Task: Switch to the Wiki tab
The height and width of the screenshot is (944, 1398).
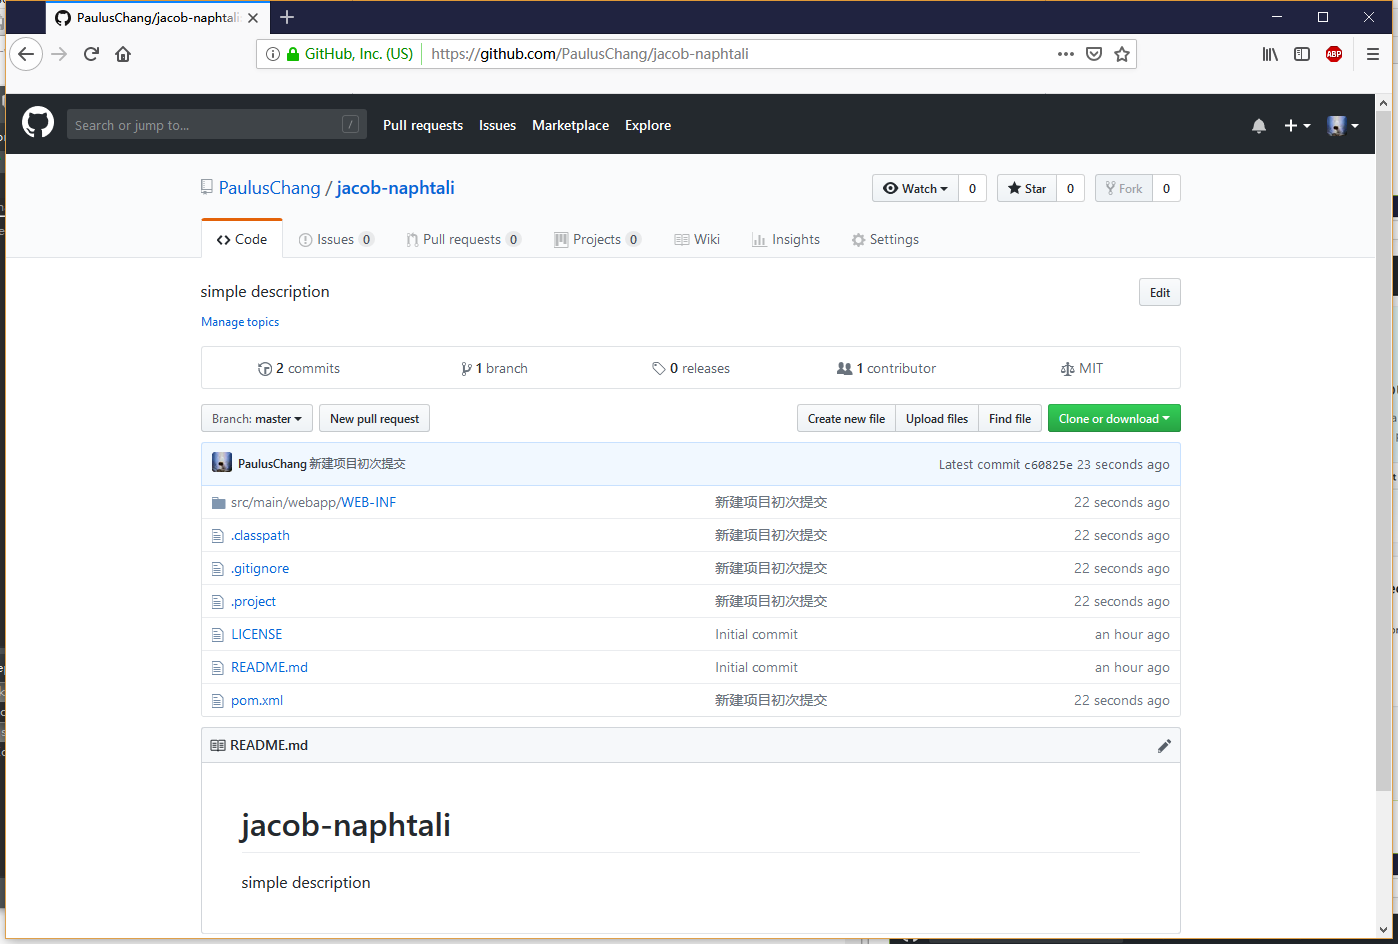Action: [697, 240]
